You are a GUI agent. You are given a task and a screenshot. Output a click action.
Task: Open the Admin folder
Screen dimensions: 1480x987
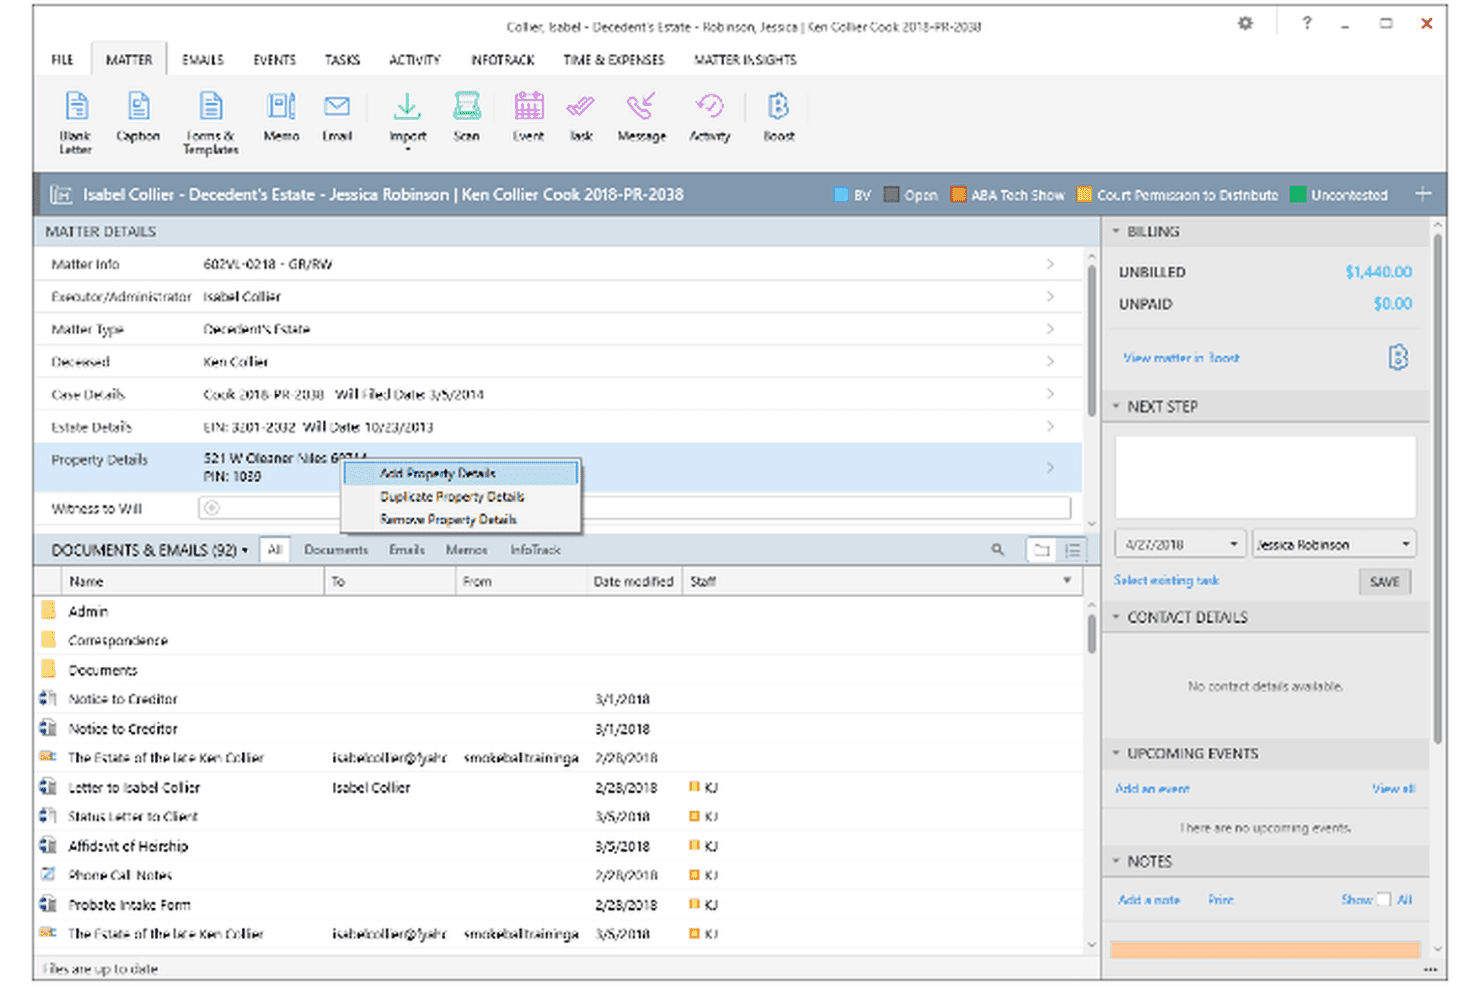point(88,611)
